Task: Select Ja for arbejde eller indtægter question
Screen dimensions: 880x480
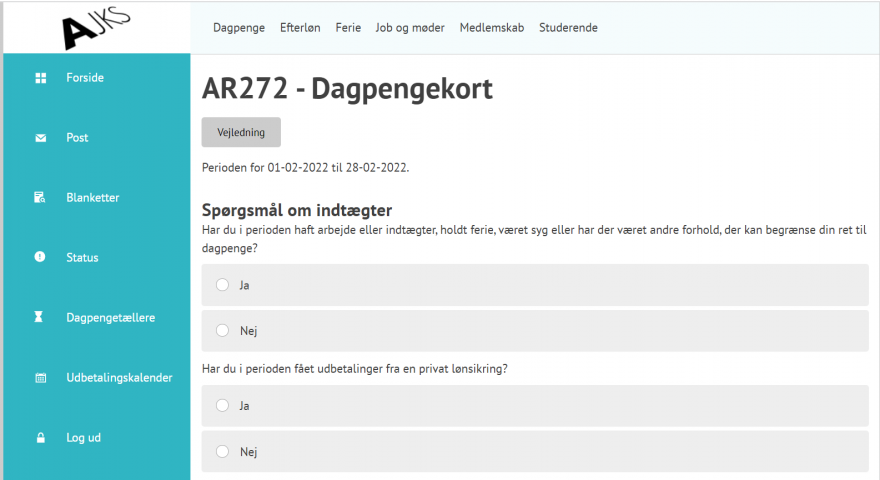Action: click(x=535, y=285)
